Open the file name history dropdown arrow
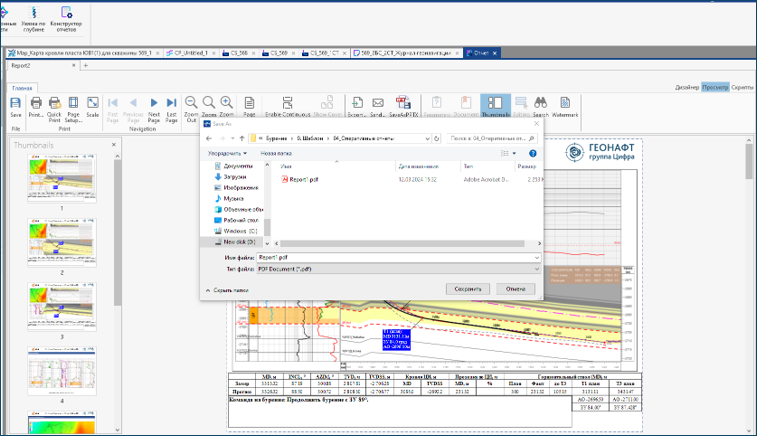This screenshot has width=757, height=436. tap(536, 258)
